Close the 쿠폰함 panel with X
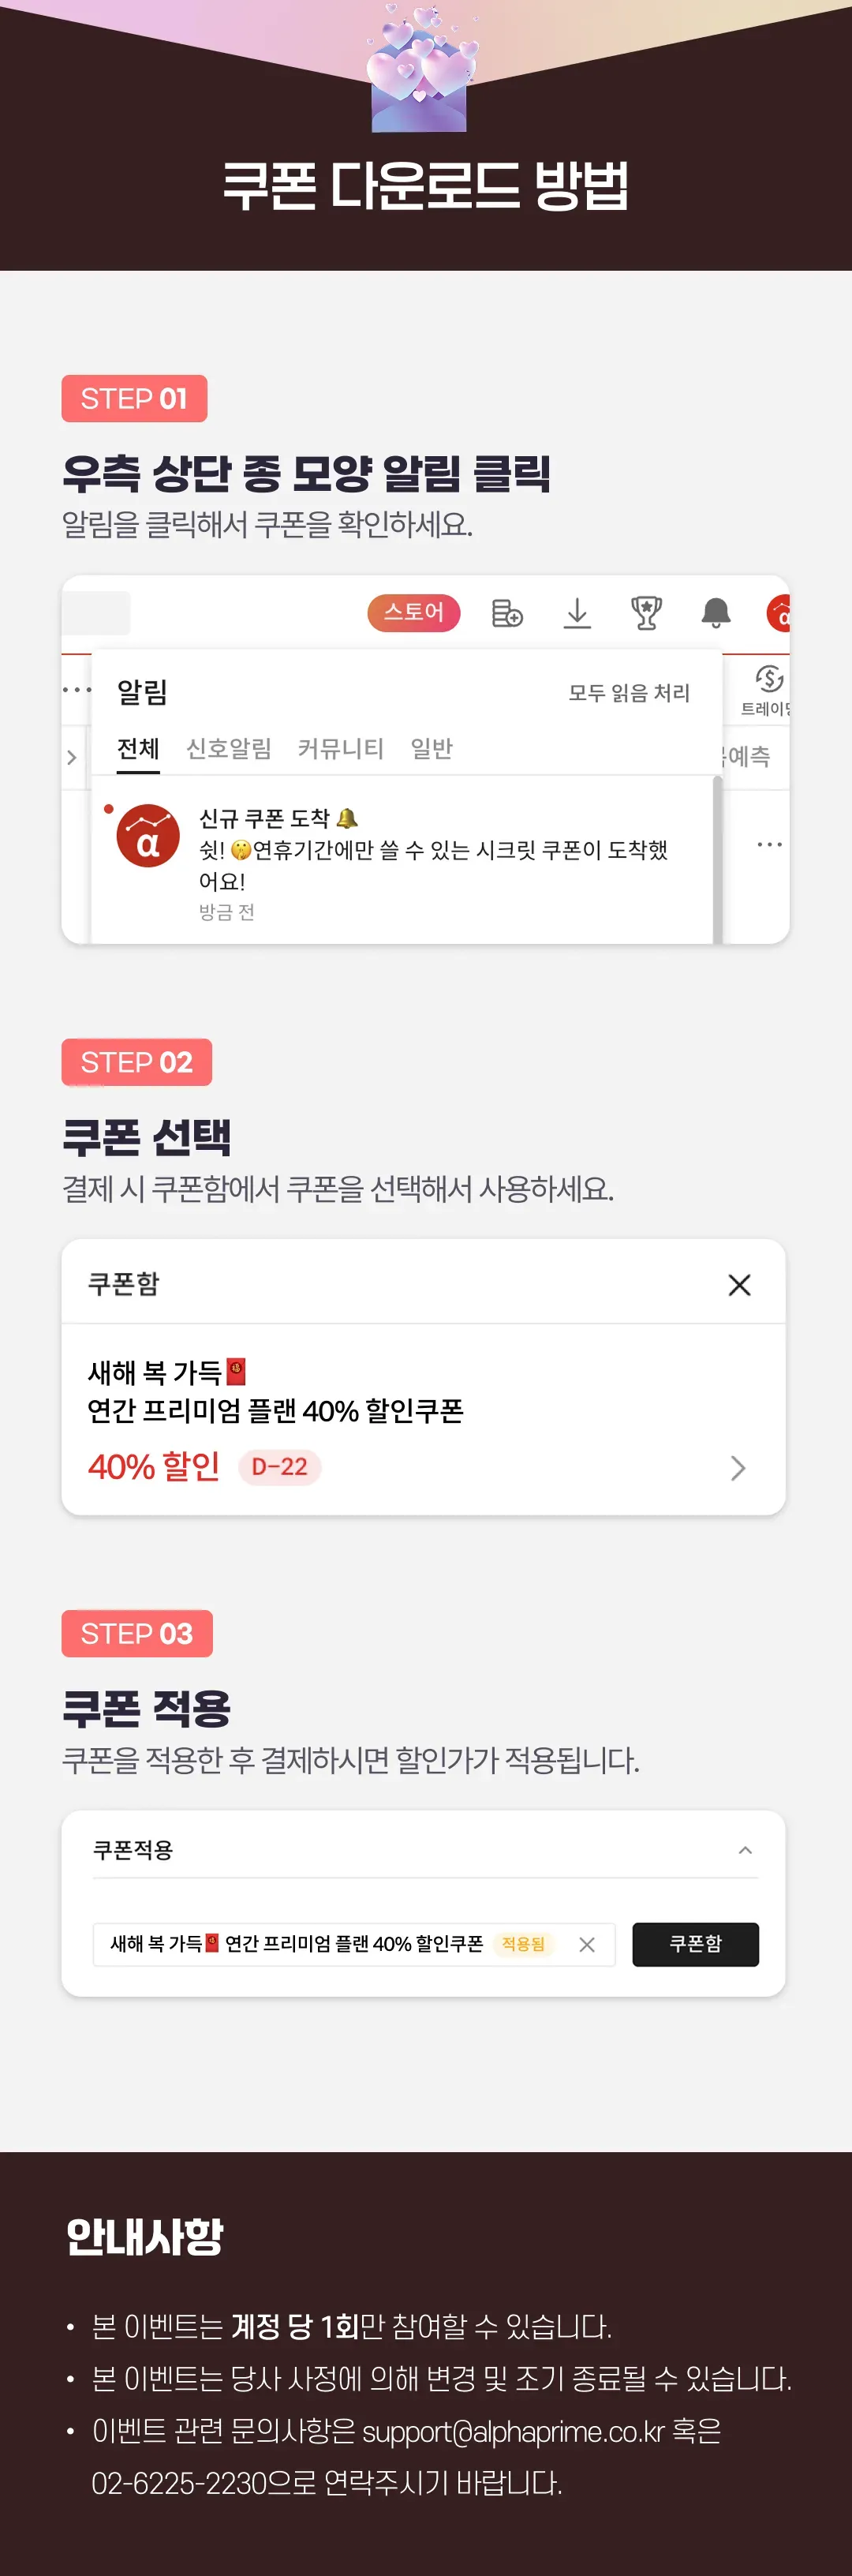The width and height of the screenshot is (852, 2576). pos(739,1285)
